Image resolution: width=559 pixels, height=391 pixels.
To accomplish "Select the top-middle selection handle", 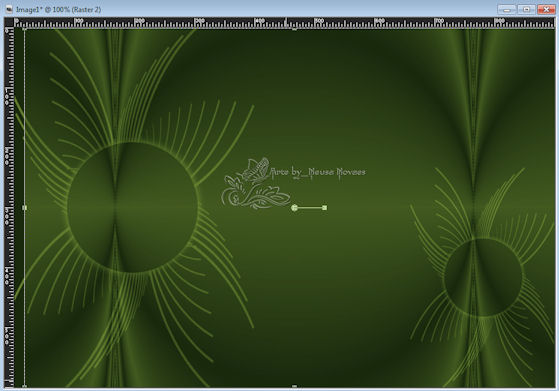I will click(294, 29).
